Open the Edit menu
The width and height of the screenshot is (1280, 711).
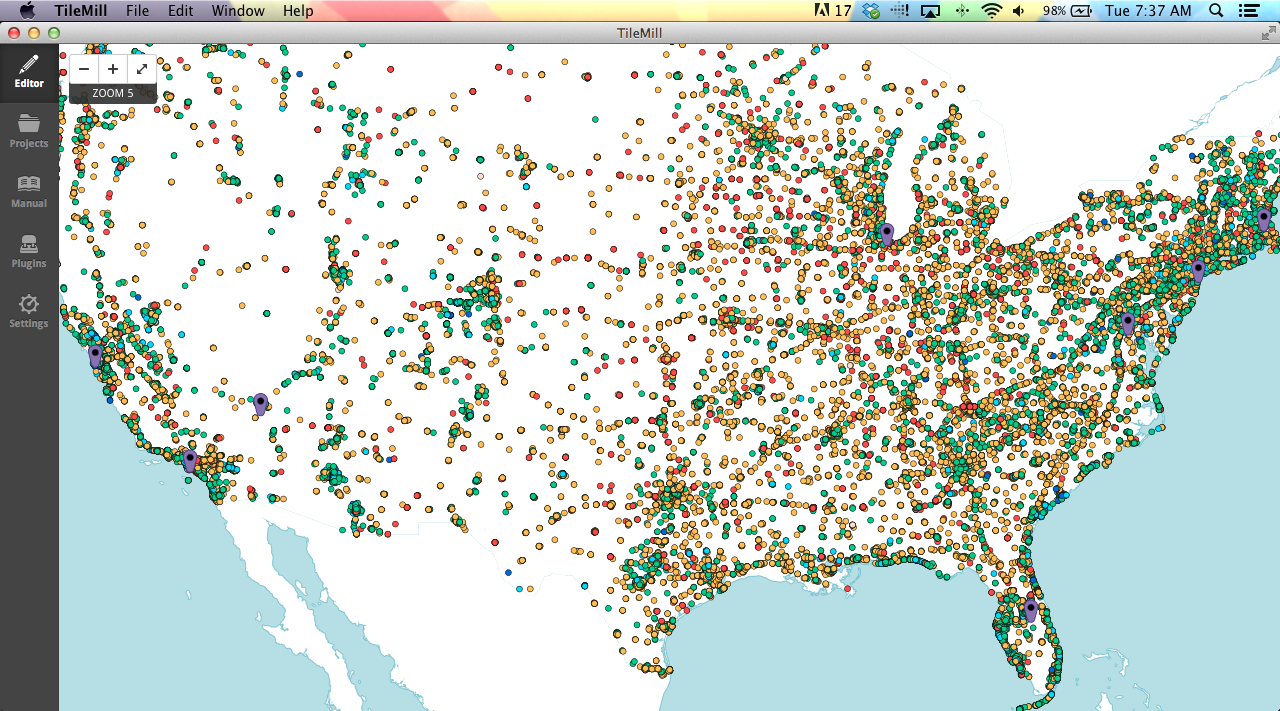tap(181, 11)
